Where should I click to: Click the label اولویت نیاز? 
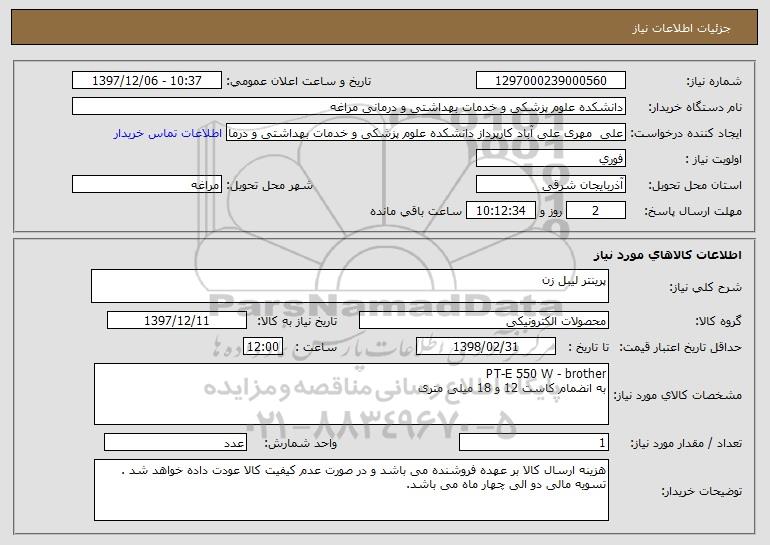(x=714, y=160)
